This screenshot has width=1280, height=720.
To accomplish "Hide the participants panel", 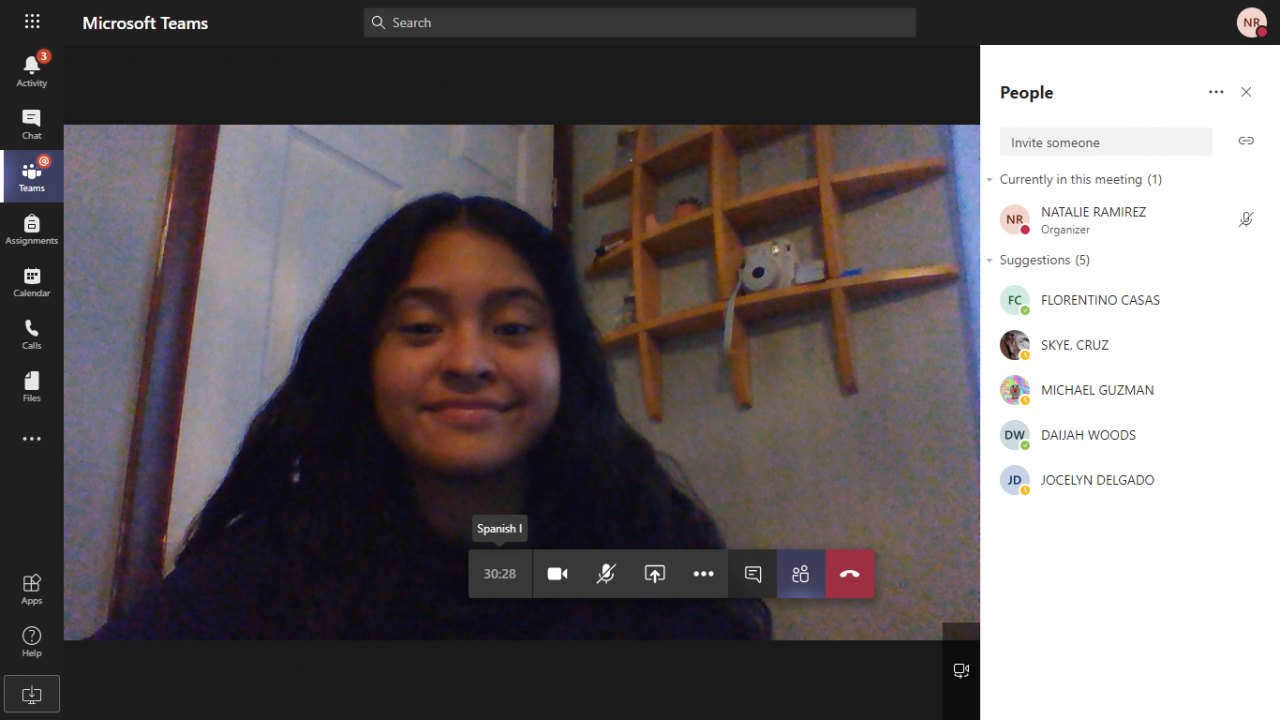I will pos(801,574).
